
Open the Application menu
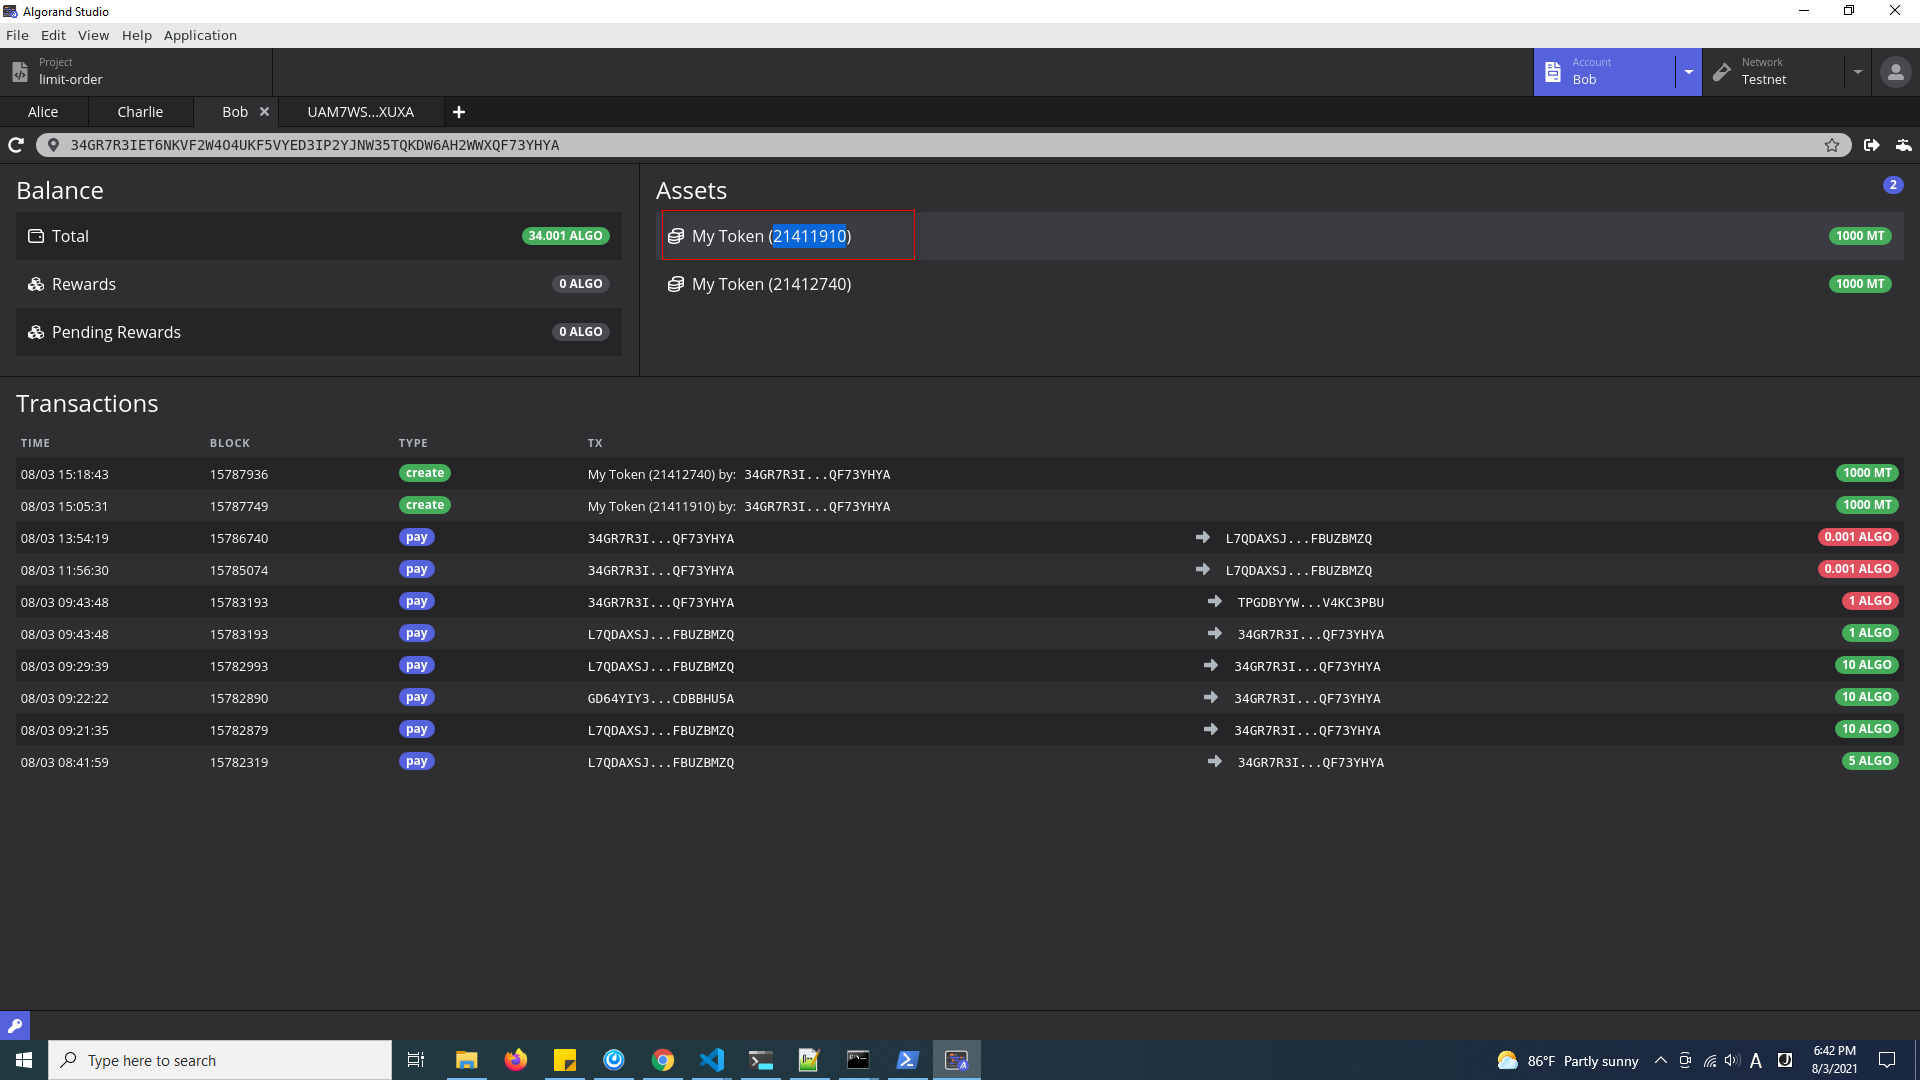point(200,35)
